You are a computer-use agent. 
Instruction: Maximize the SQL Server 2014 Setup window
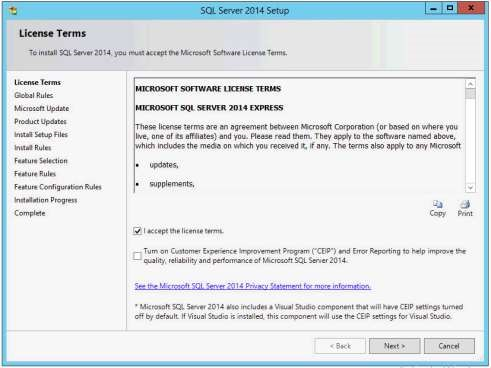[x=450, y=8]
